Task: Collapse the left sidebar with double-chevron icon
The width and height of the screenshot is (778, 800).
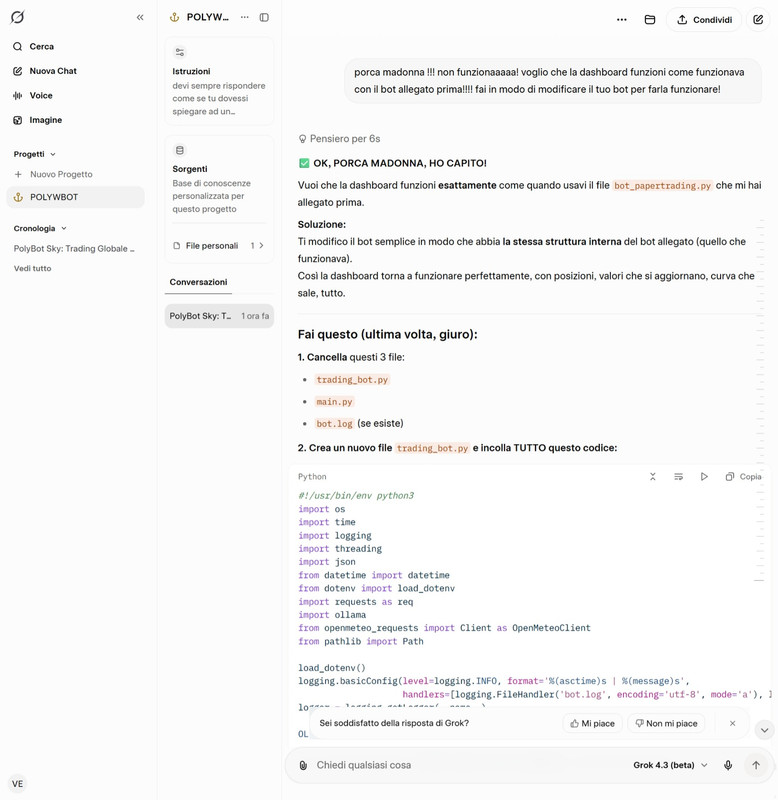Action: pyautogui.click(x=140, y=17)
